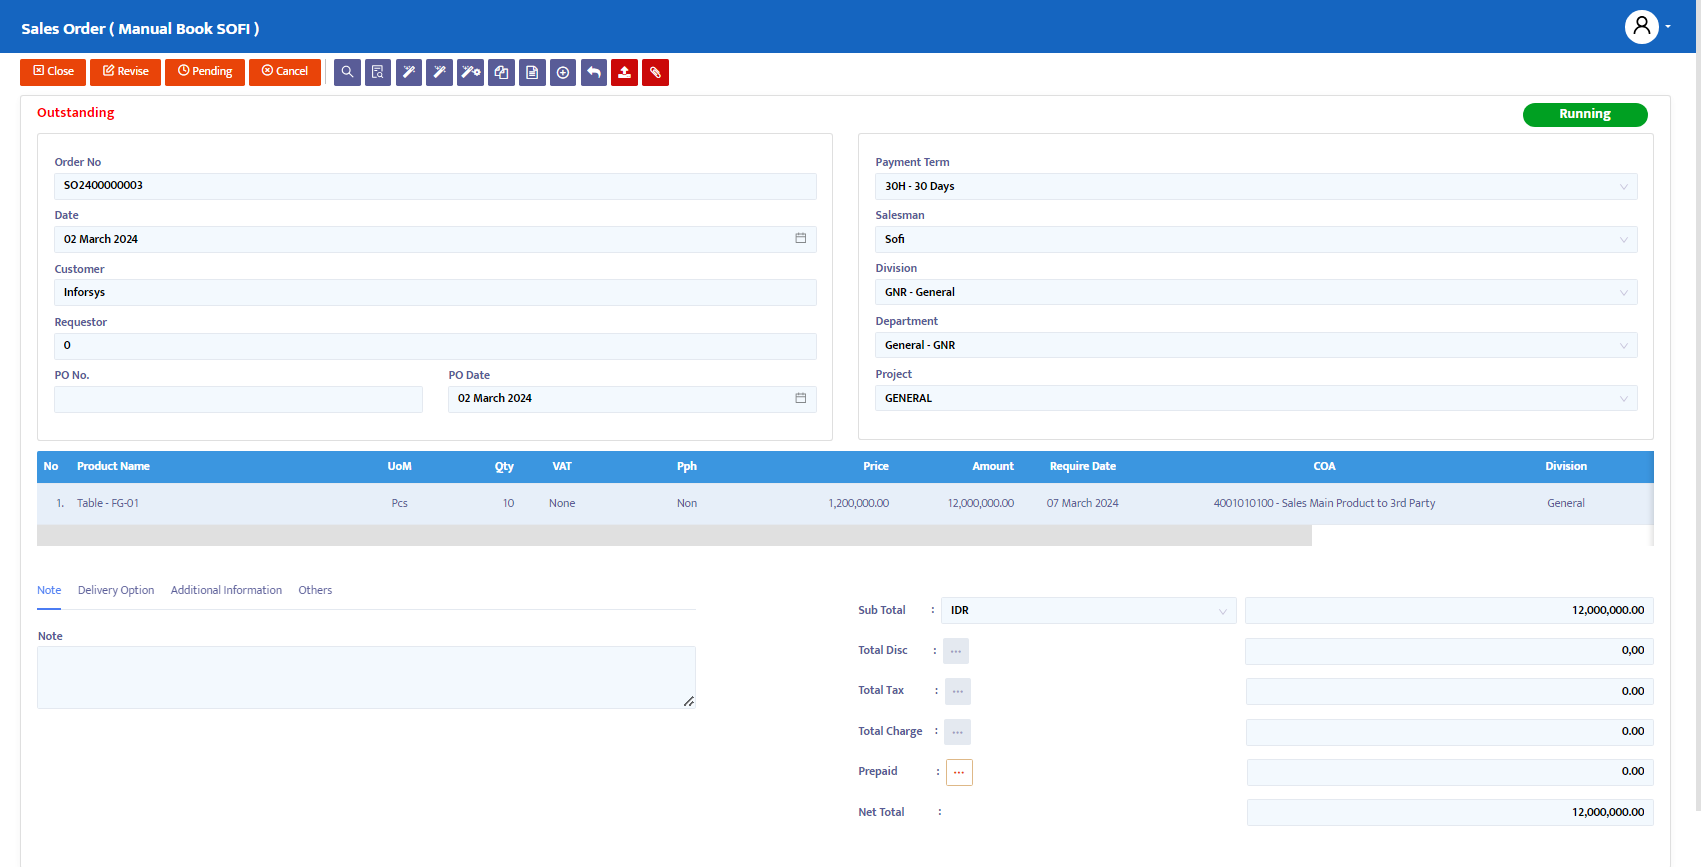The image size is (1701, 867).
Task: Click the search magnifier toolbar icon
Action: tap(347, 72)
